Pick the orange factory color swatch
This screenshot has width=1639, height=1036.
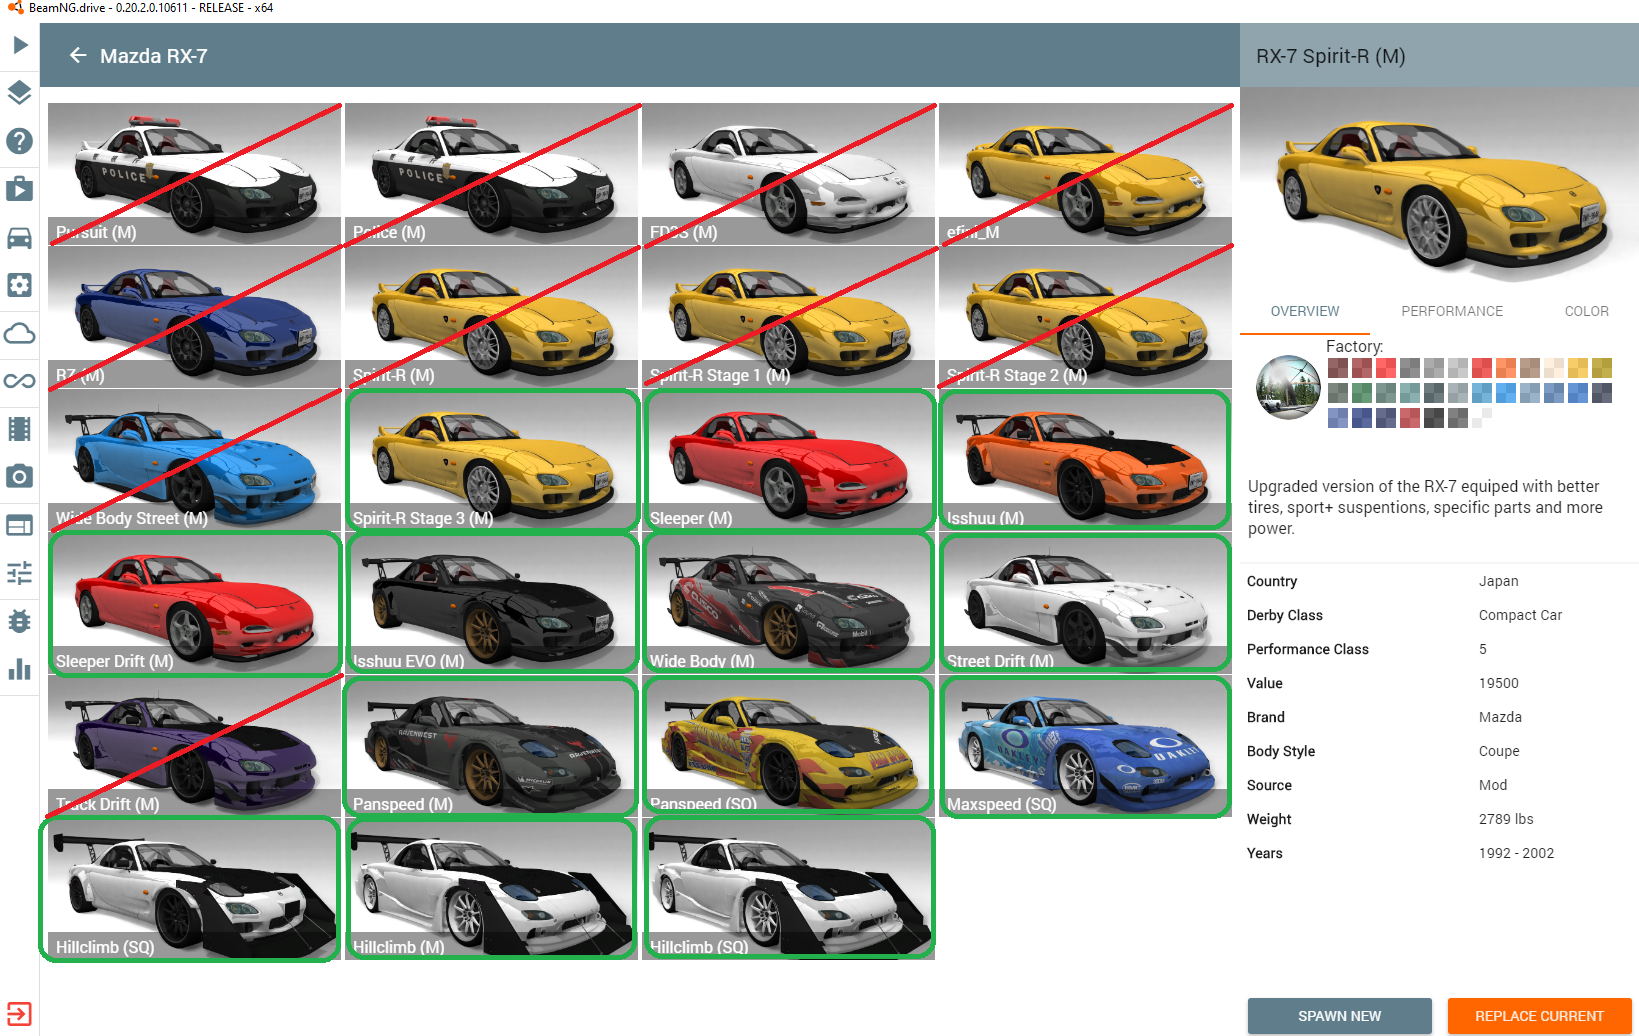[x=1506, y=368]
